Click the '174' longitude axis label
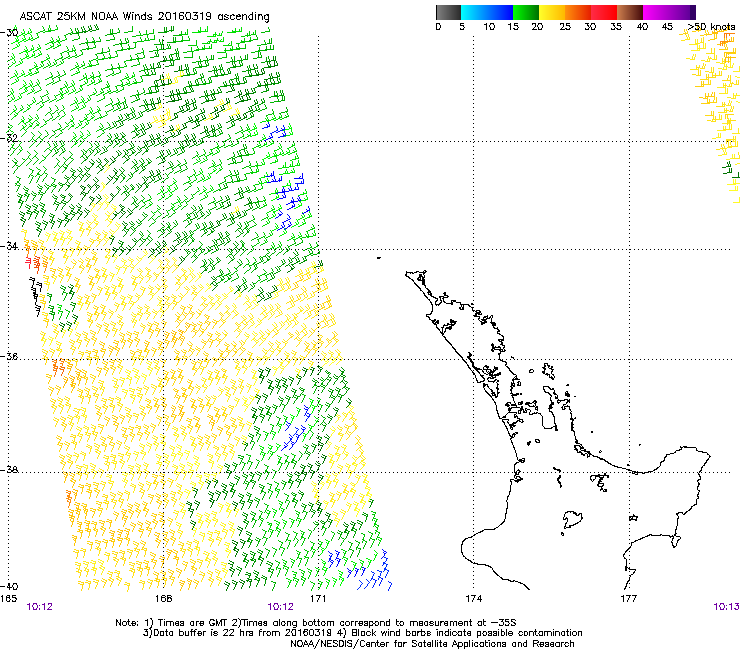This screenshot has width=740, height=650. pyautogui.click(x=473, y=599)
